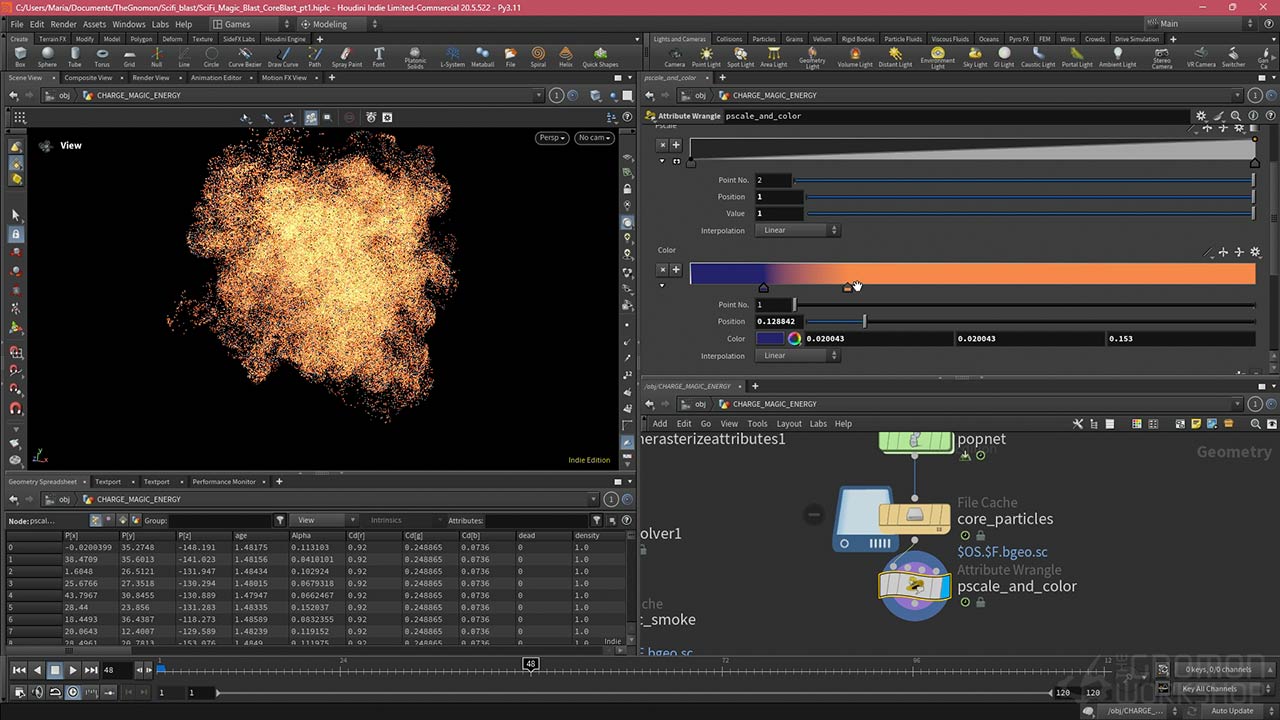Open the Render menu
The width and height of the screenshot is (1280, 720).
[x=63, y=24]
